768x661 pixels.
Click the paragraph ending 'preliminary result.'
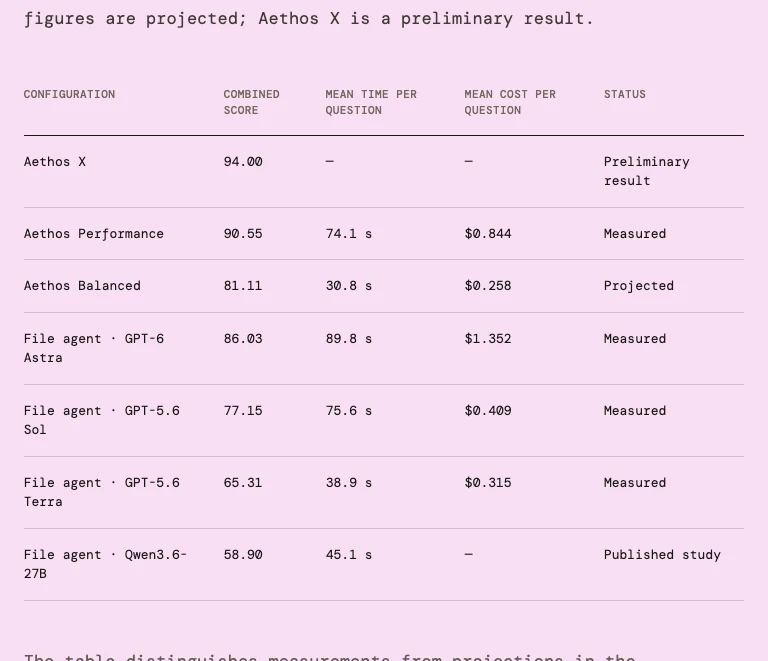(309, 19)
